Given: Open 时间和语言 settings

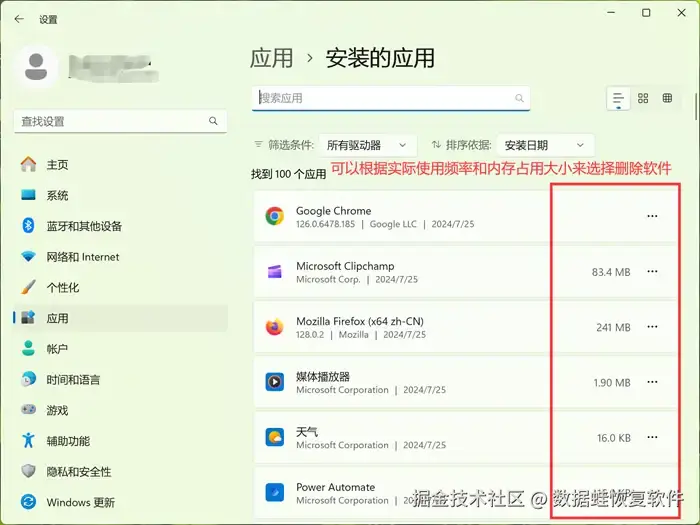Looking at the screenshot, I should [121, 379].
